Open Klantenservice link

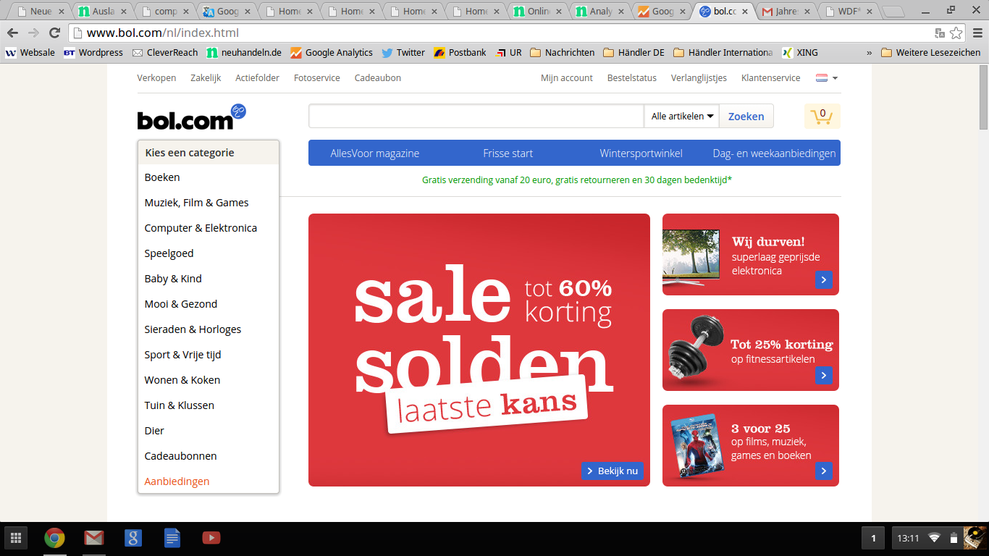click(x=771, y=78)
